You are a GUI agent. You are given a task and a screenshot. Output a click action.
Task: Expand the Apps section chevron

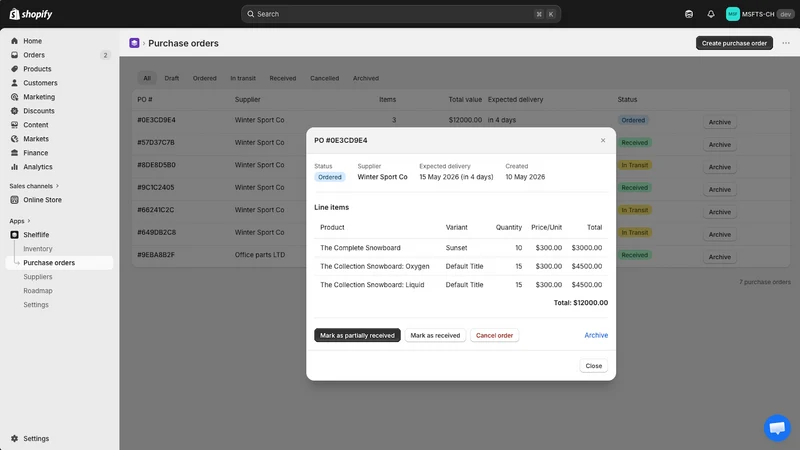(x=29, y=221)
